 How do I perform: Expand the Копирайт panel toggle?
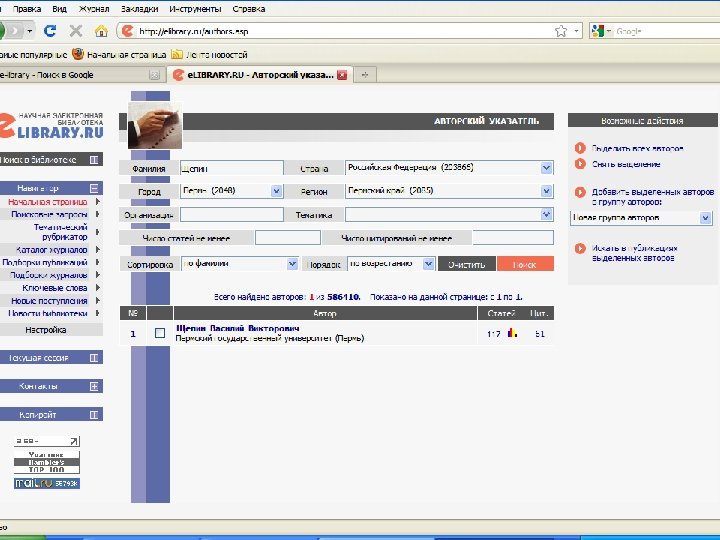click(x=94, y=415)
